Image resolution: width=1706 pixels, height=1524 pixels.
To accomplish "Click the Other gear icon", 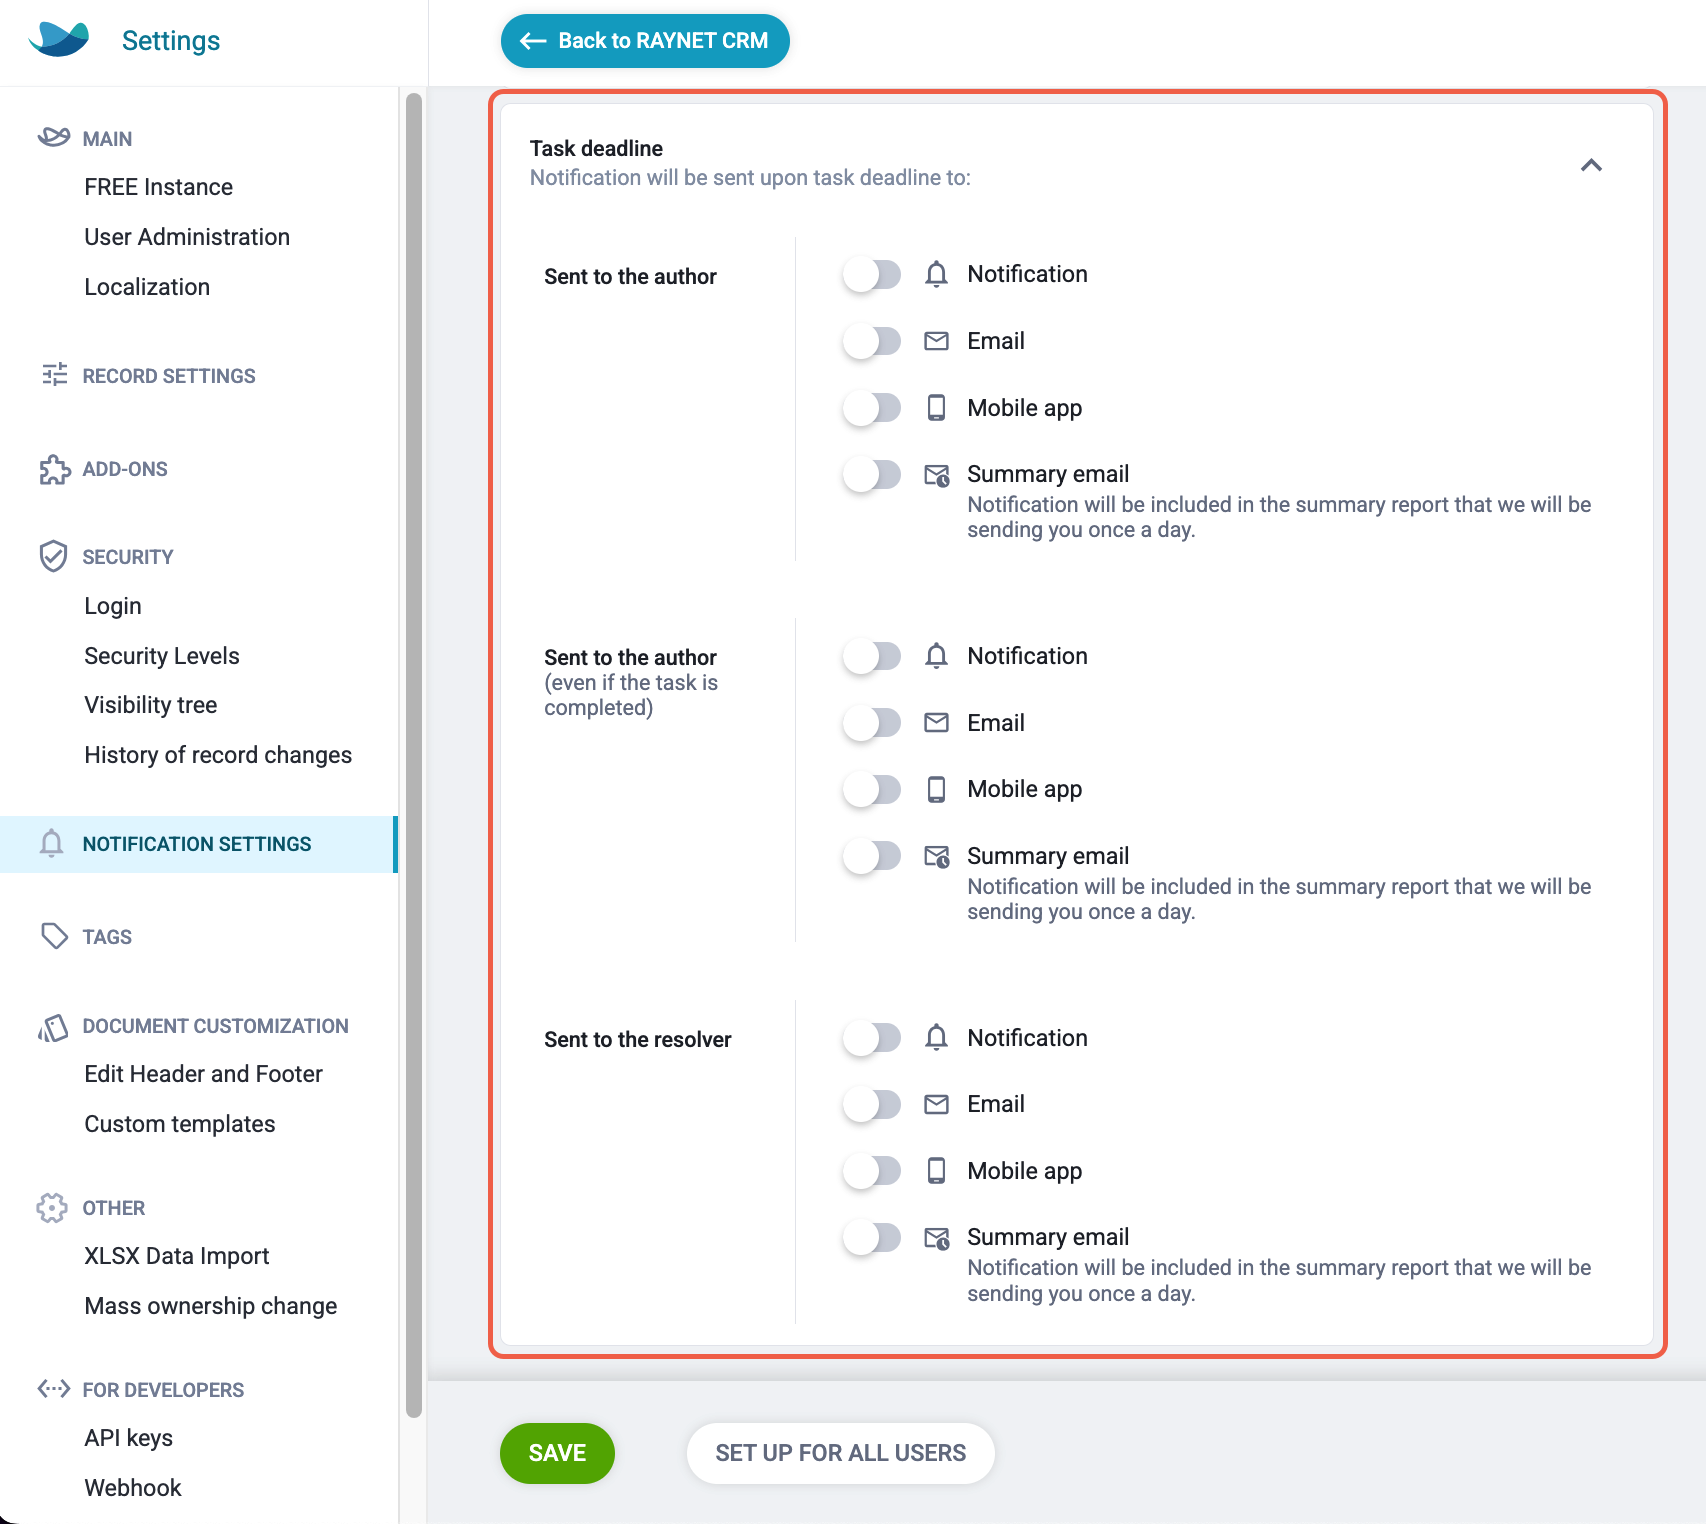I will pos(52,1208).
